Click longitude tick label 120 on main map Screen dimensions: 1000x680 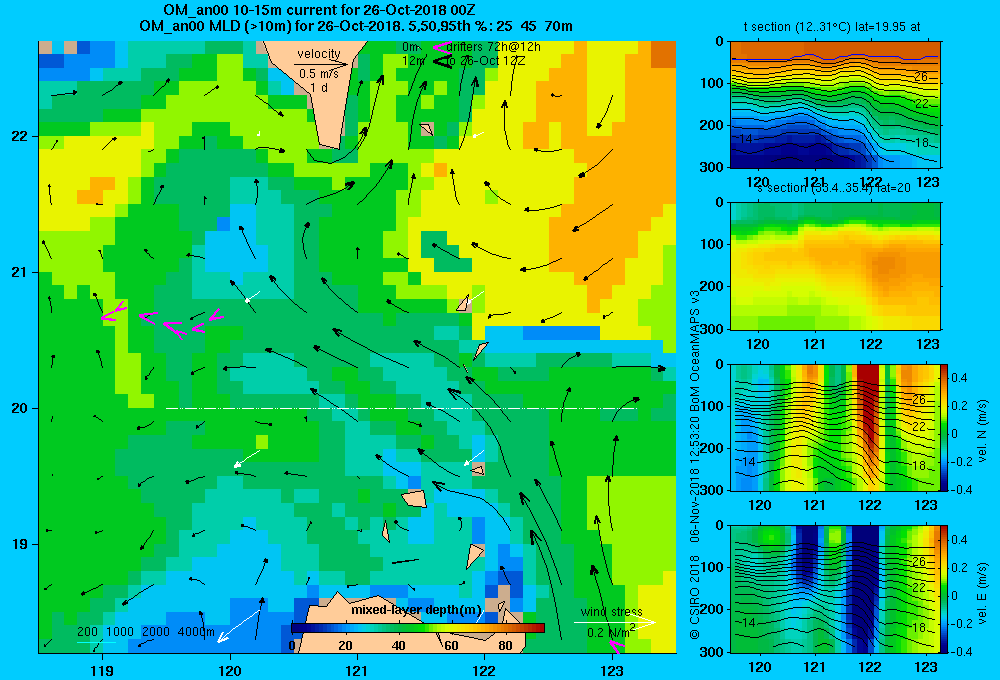[230, 670]
